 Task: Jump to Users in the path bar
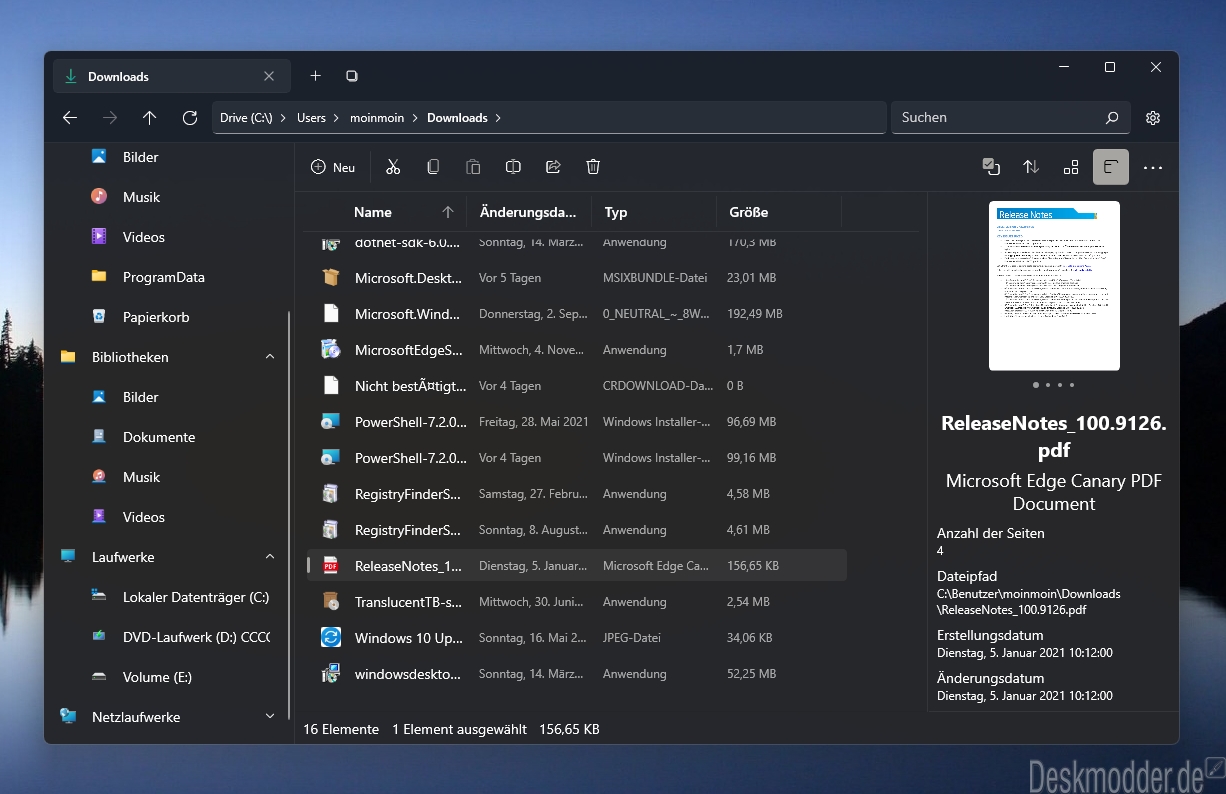point(311,118)
